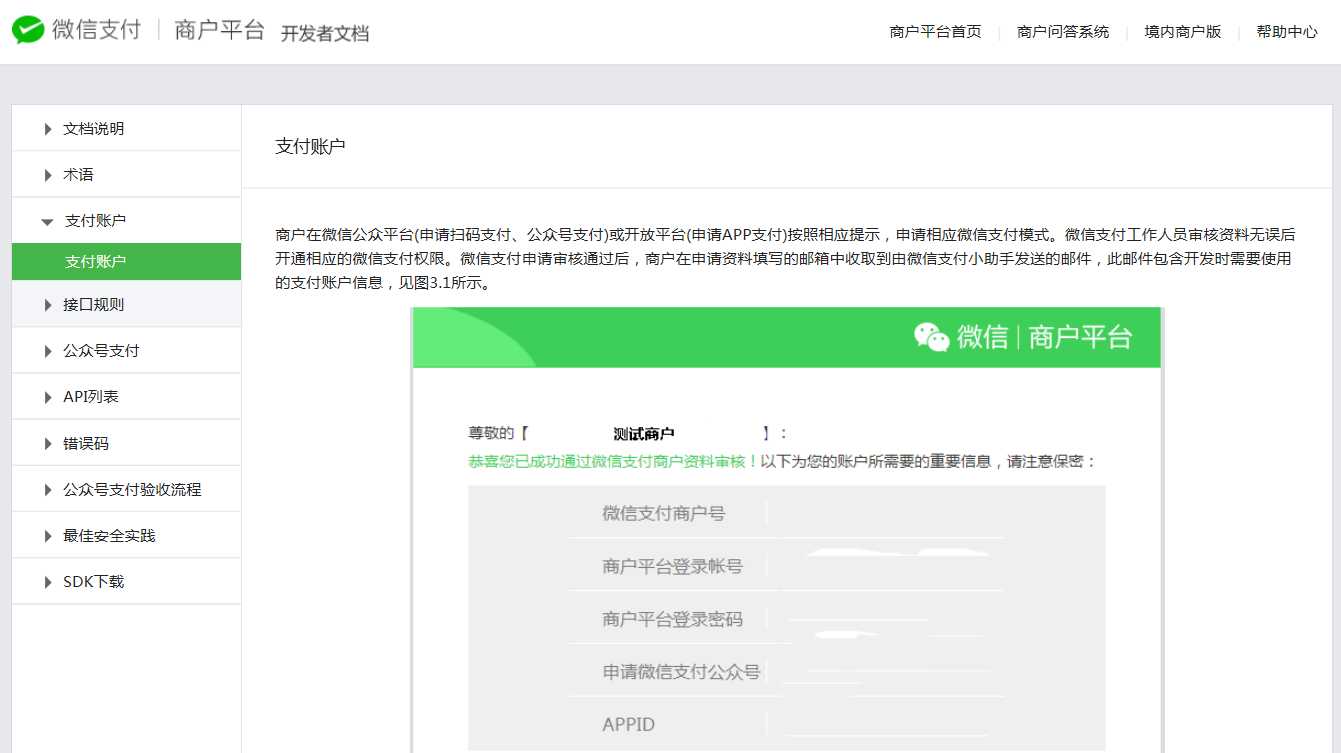Select the highlighted 支付账户 sub-item
The width and height of the screenshot is (1341, 753).
[126, 262]
